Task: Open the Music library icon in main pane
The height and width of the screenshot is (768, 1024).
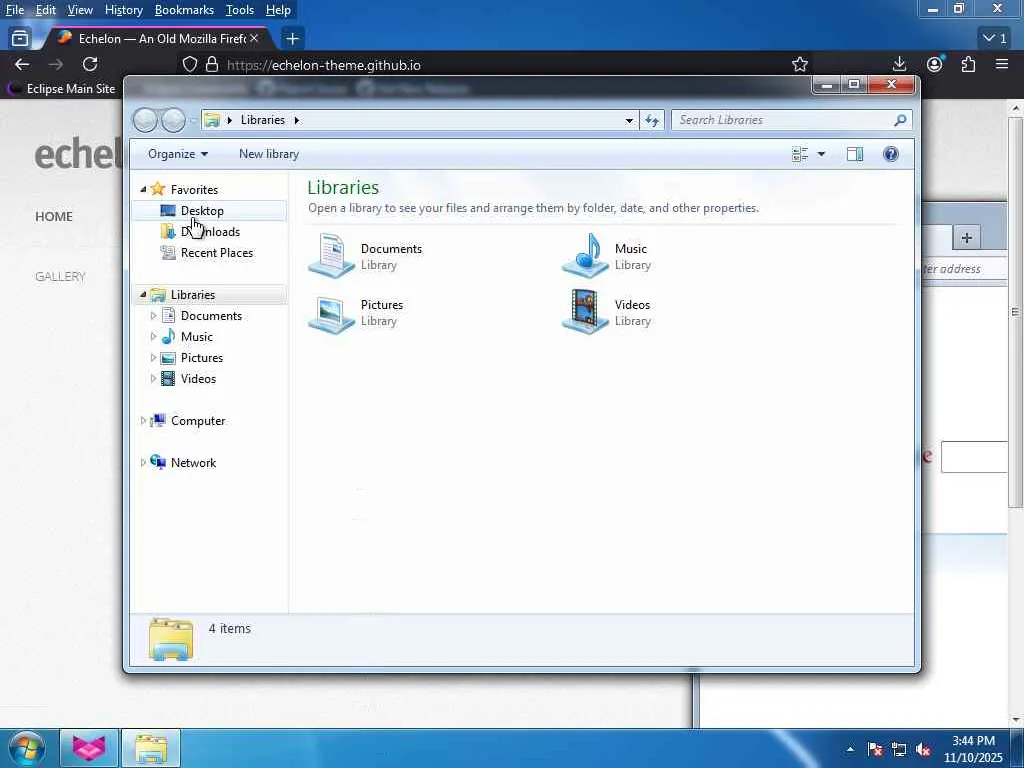Action: [585, 256]
